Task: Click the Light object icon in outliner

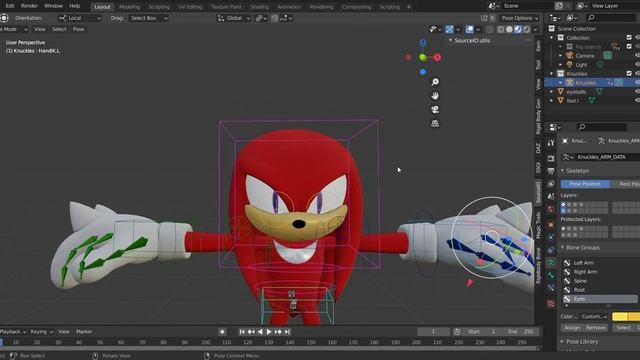Action: pyautogui.click(x=569, y=64)
